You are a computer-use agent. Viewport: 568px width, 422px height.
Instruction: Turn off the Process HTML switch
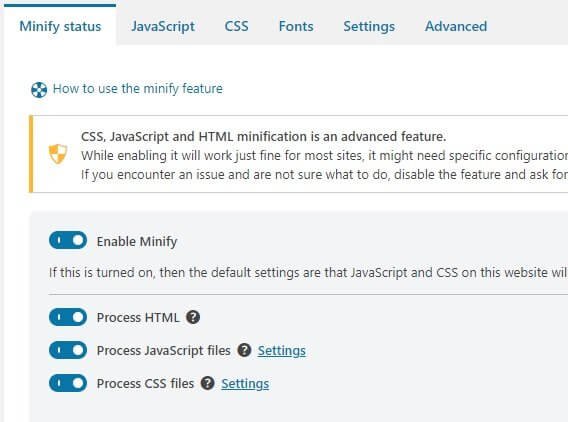coord(68,317)
